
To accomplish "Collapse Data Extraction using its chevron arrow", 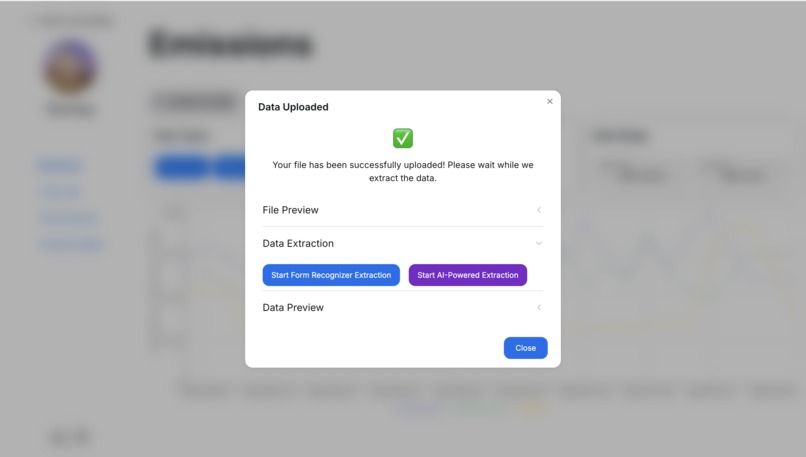I will pyautogui.click(x=539, y=243).
